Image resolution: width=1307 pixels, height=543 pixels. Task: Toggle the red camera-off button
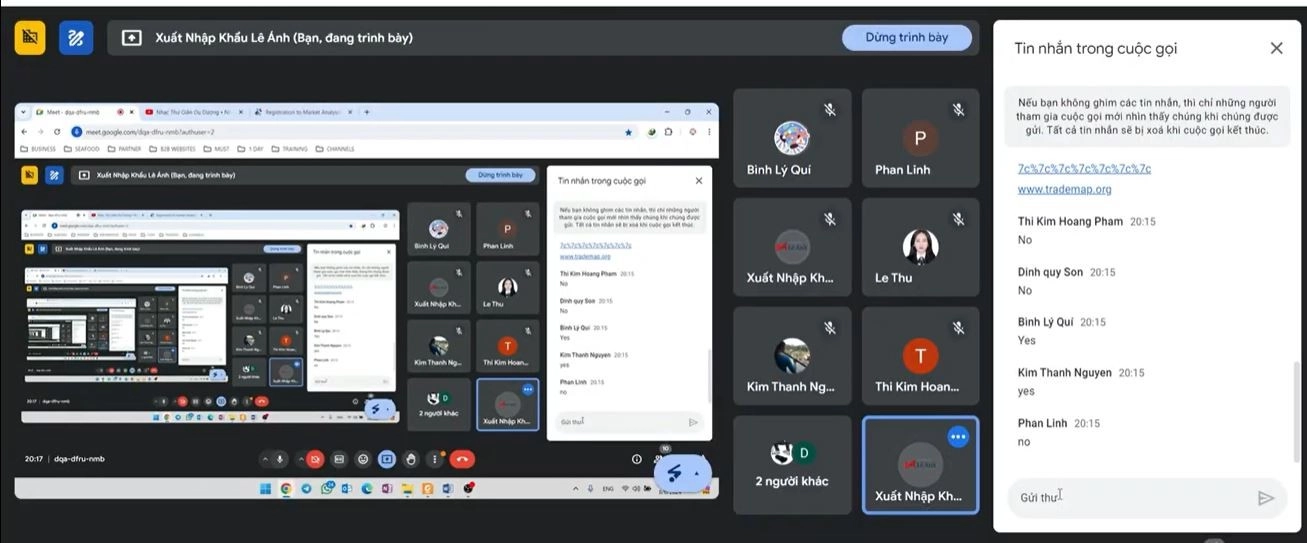pyautogui.click(x=315, y=459)
